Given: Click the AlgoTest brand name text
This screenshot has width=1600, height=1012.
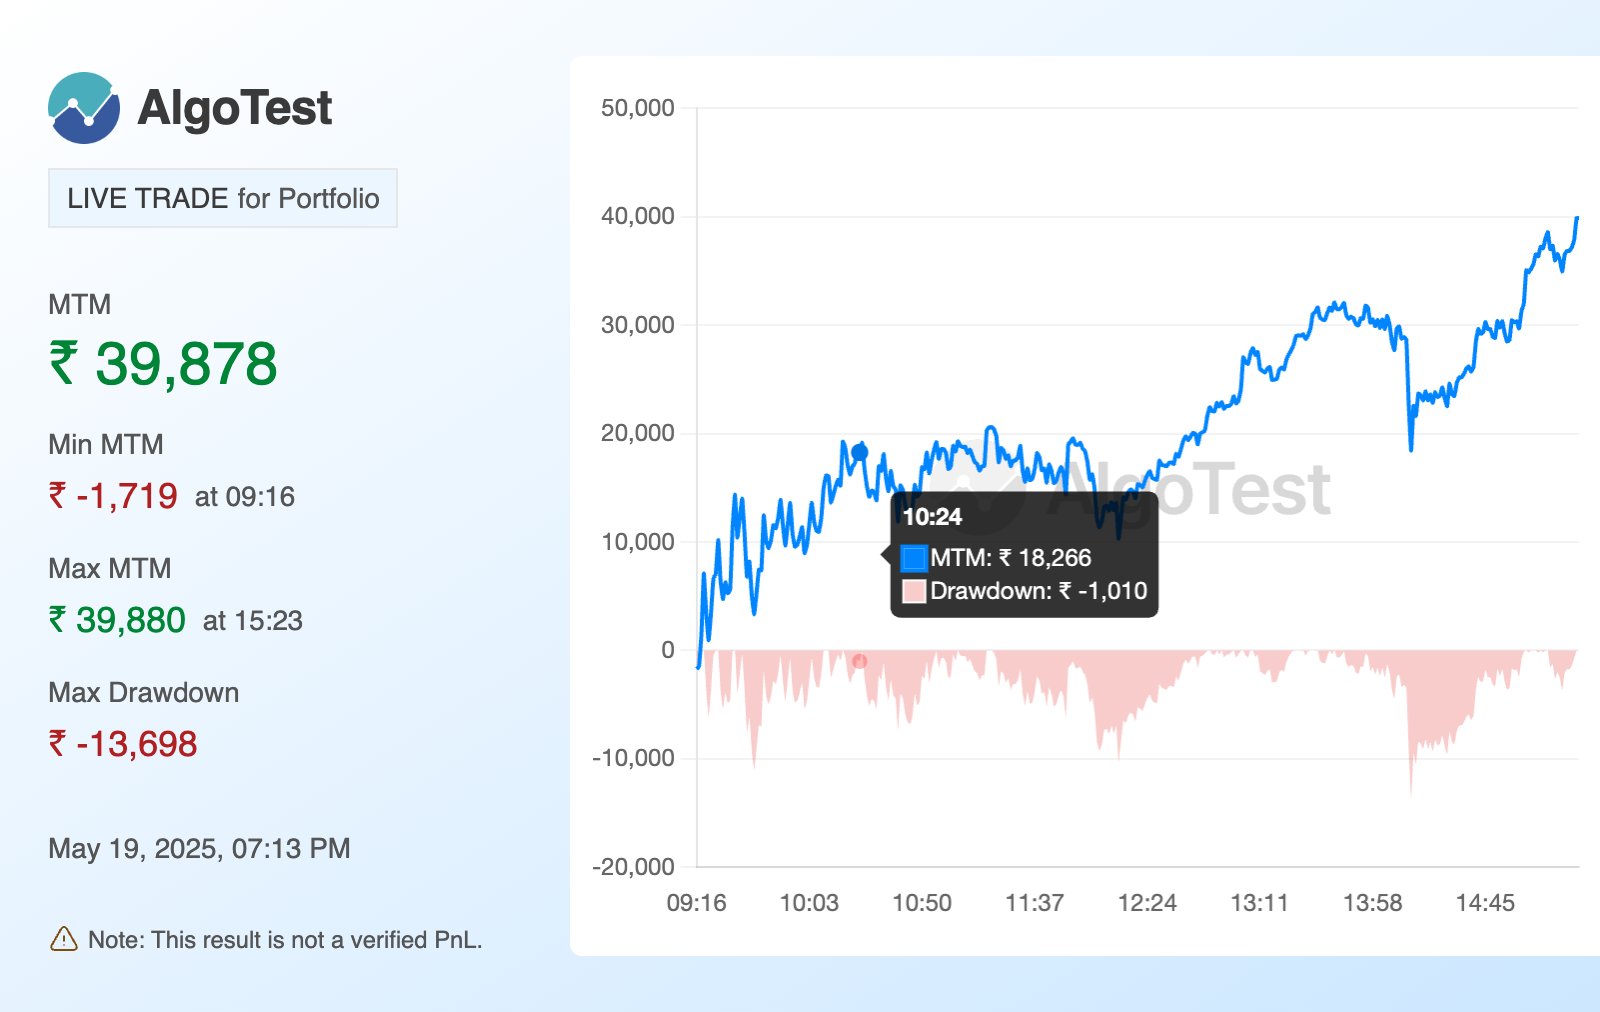Looking at the screenshot, I should (x=234, y=108).
